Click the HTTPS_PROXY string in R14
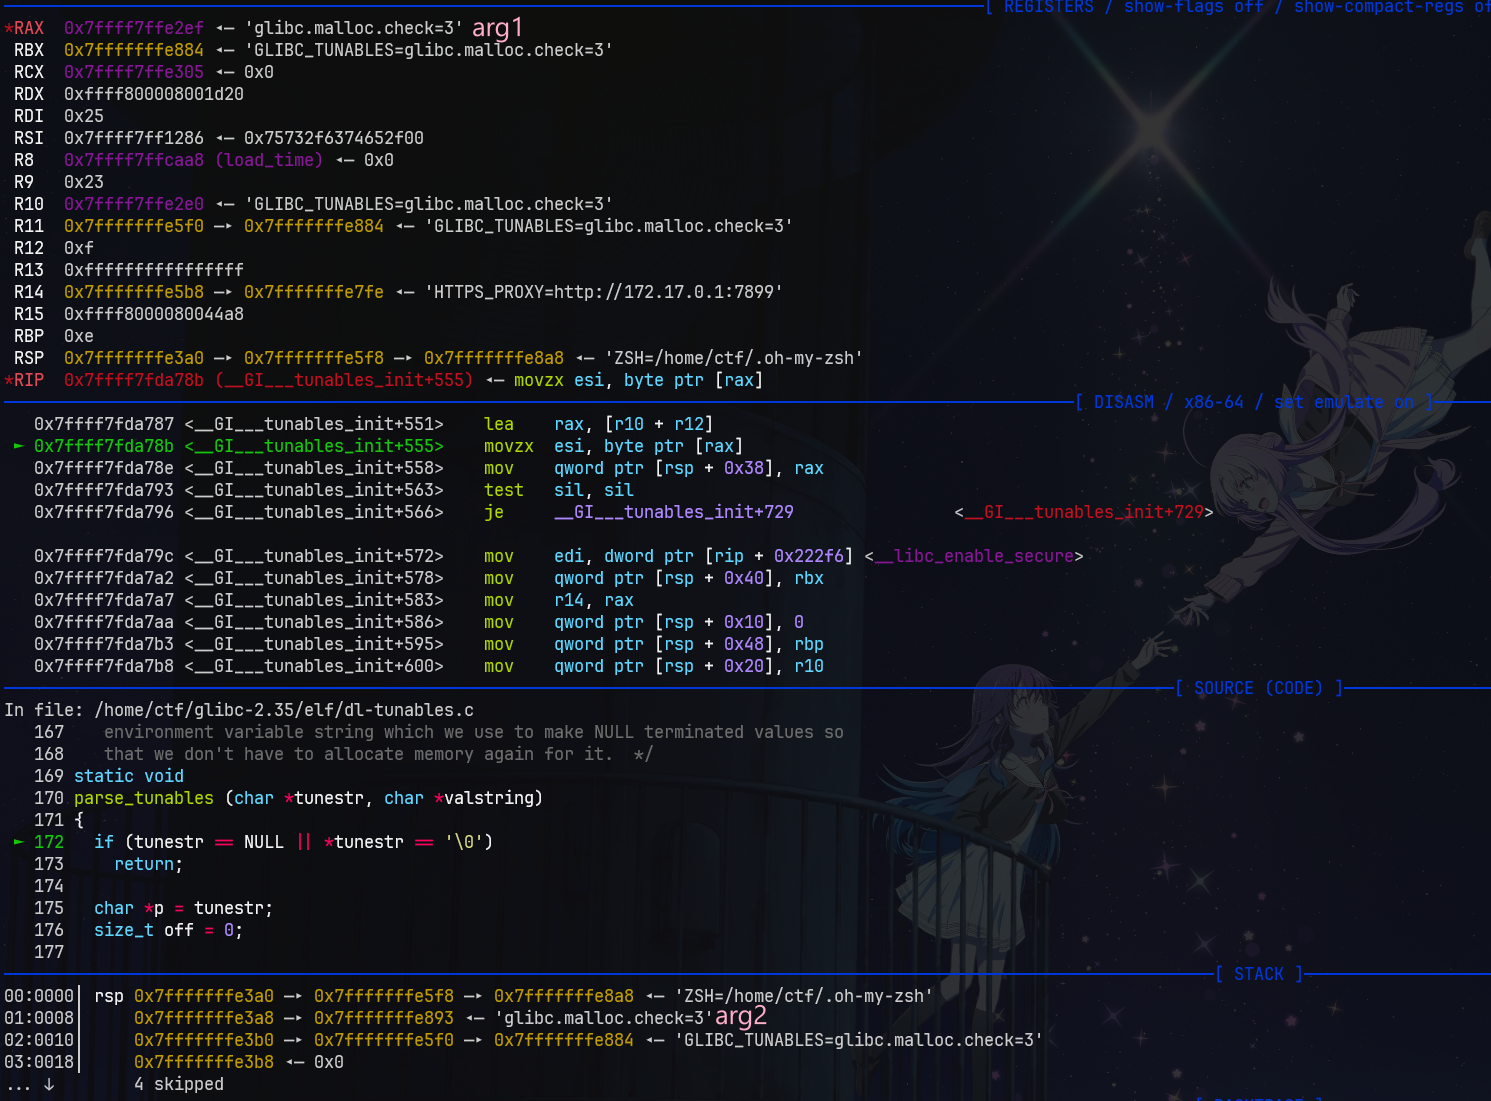The image size is (1491, 1101). point(603,292)
